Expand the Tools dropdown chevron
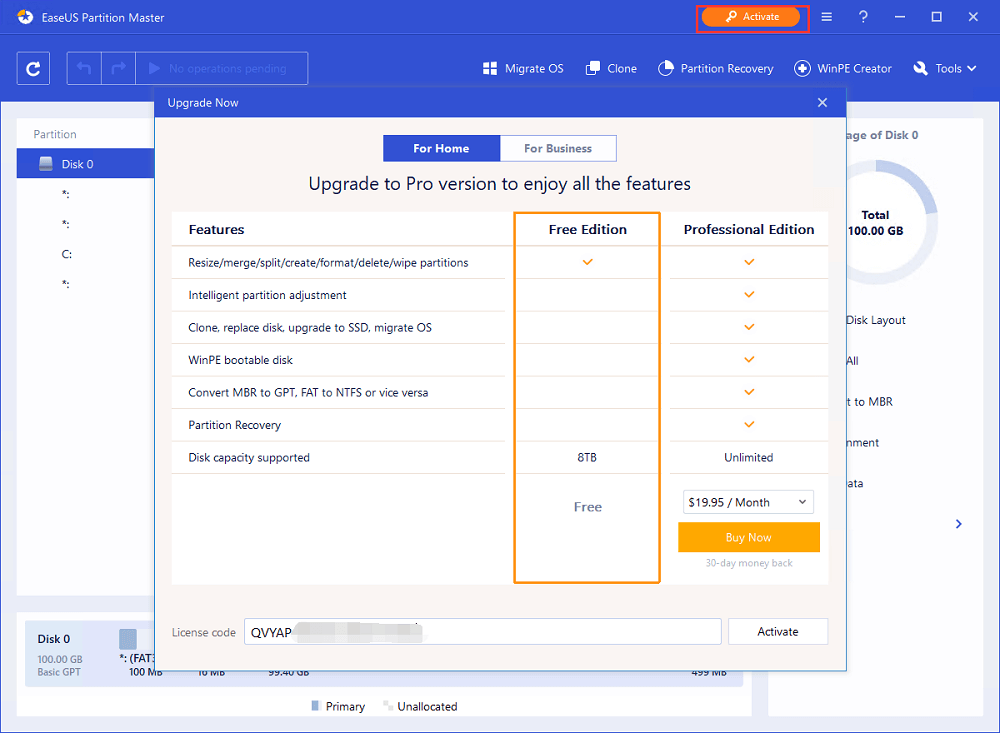 click(x=971, y=68)
